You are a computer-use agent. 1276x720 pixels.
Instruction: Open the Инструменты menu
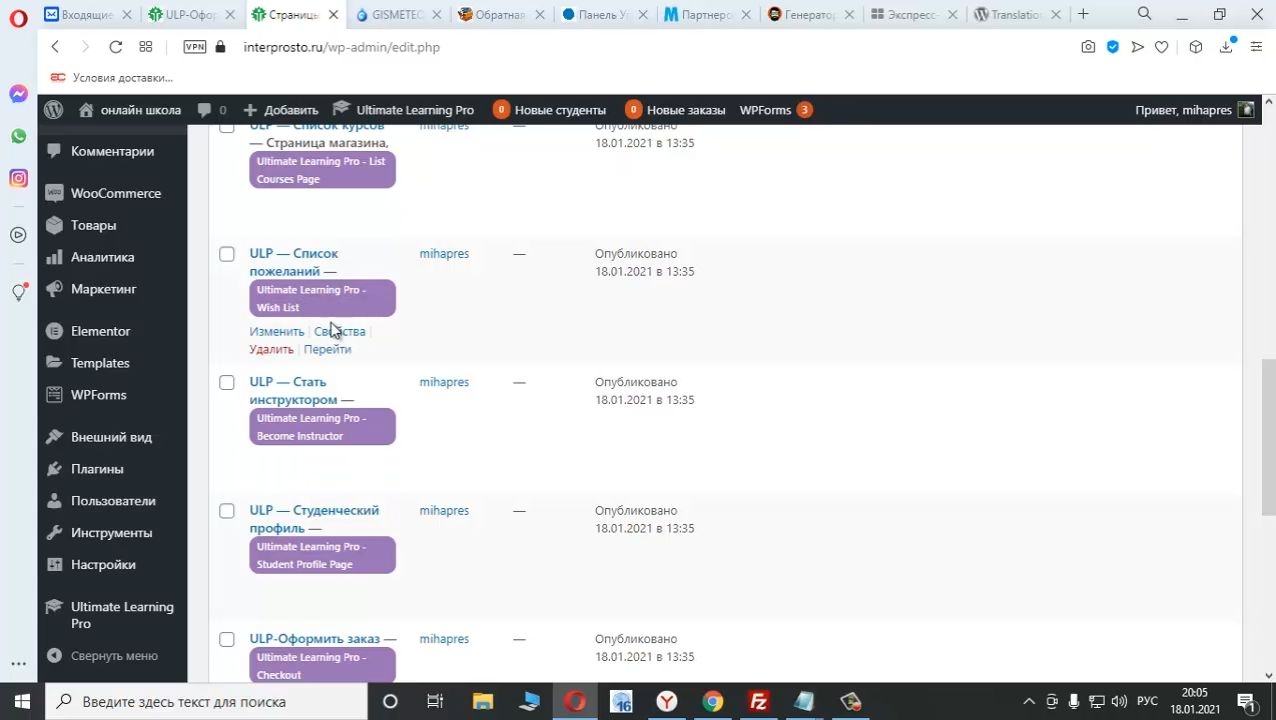(112, 533)
